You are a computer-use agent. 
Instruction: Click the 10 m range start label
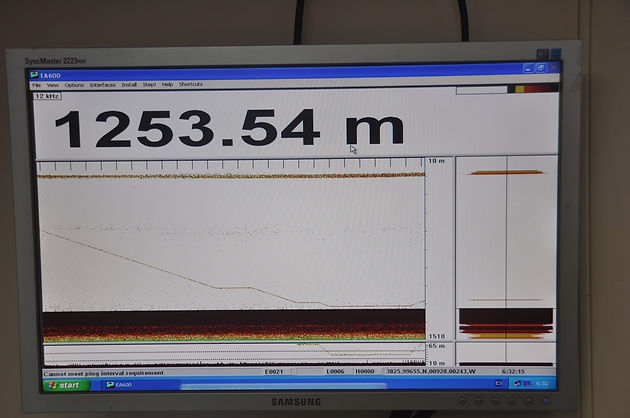point(436,161)
